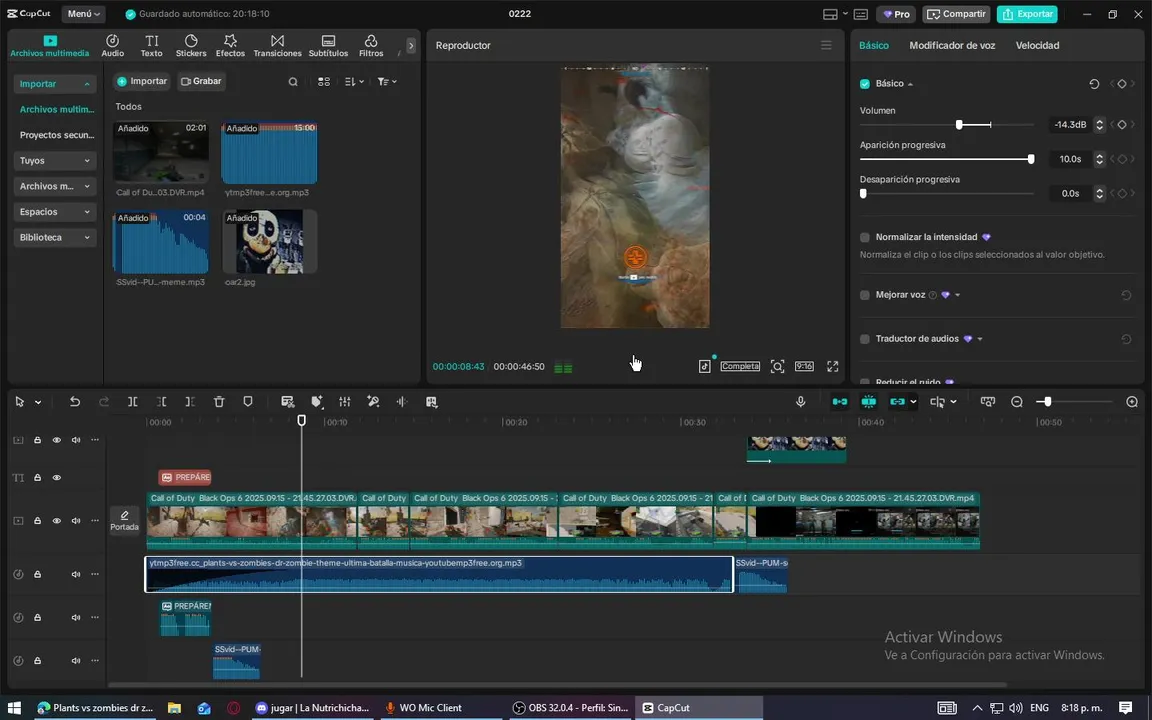Open the sort order dropdown
Image resolution: width=1152 pixels, height=720 pixels.
pos(354,82)
